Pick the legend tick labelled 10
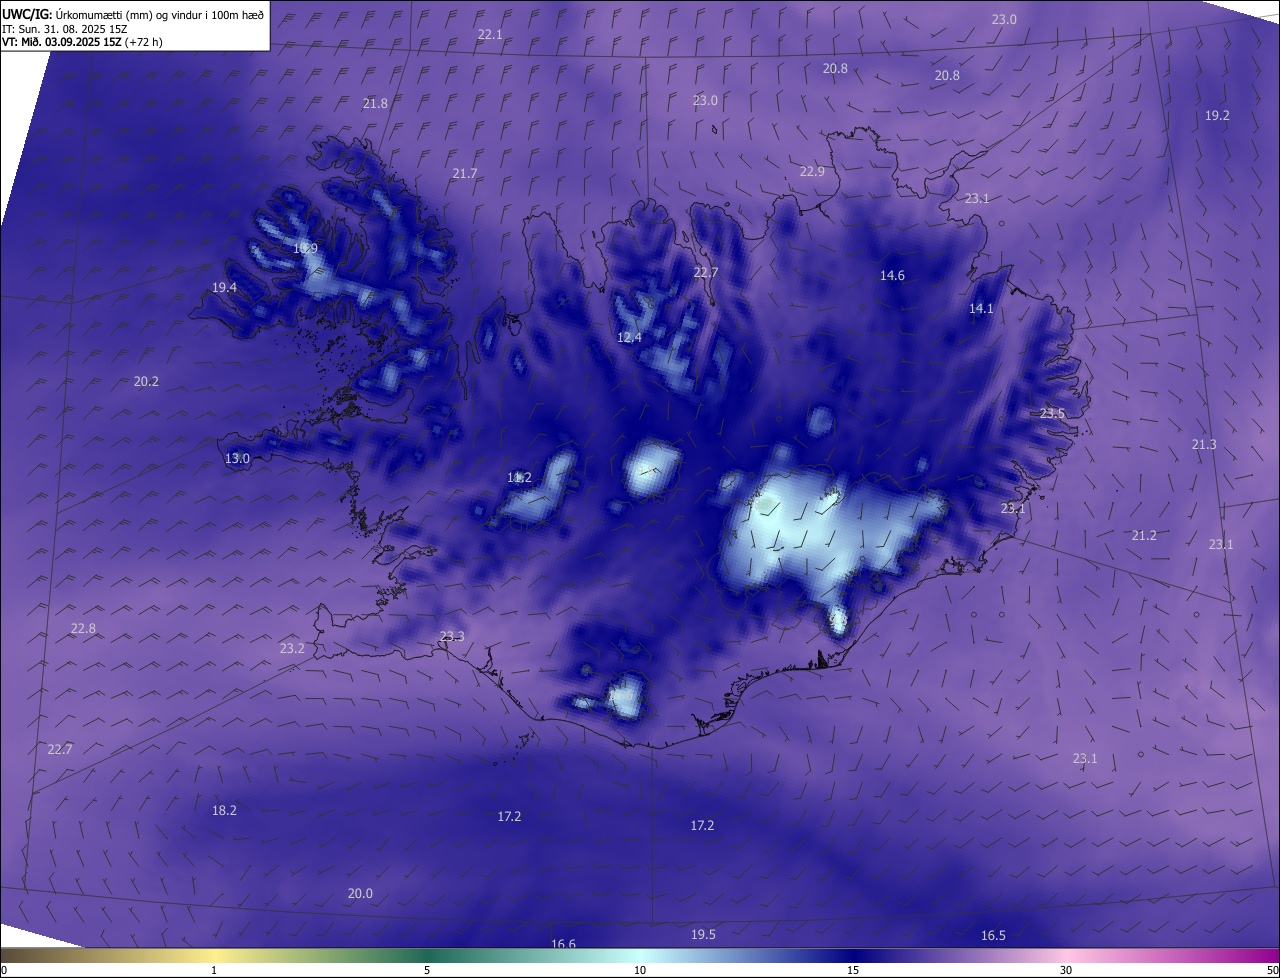Screen dimensions: 1280x978 [640, 971]
